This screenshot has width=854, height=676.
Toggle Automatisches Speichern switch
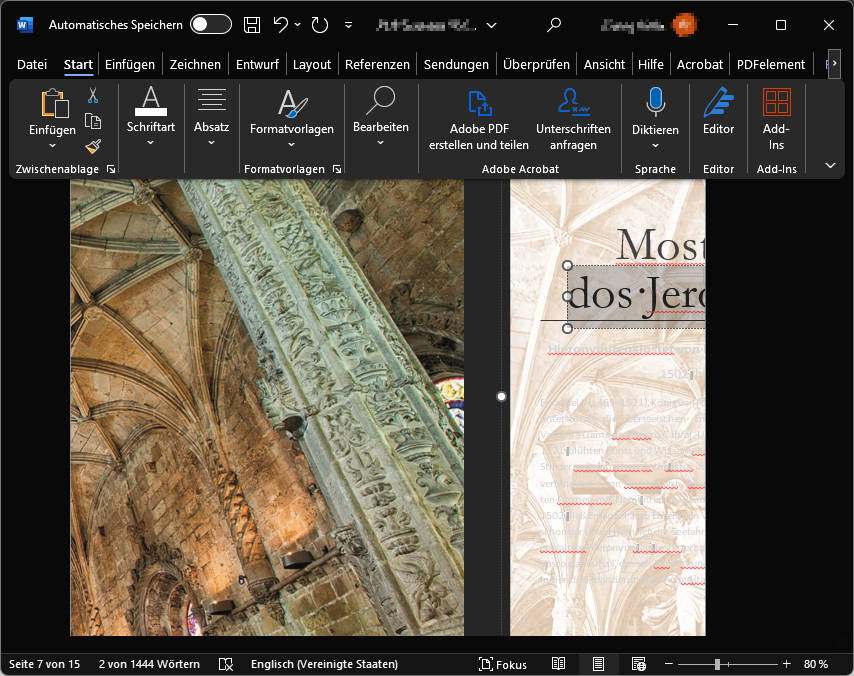210,25
